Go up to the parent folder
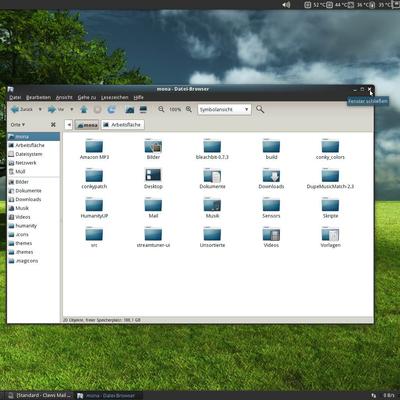This screenshot has height=400, width=400. pos(84,109)
